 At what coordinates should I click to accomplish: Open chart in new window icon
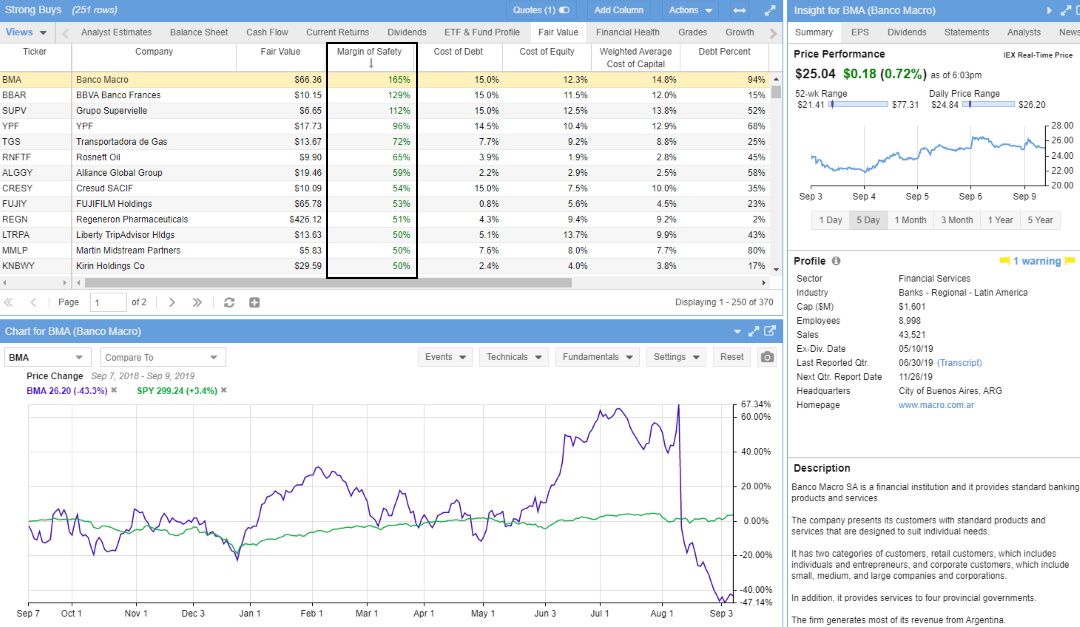[769, 331]
